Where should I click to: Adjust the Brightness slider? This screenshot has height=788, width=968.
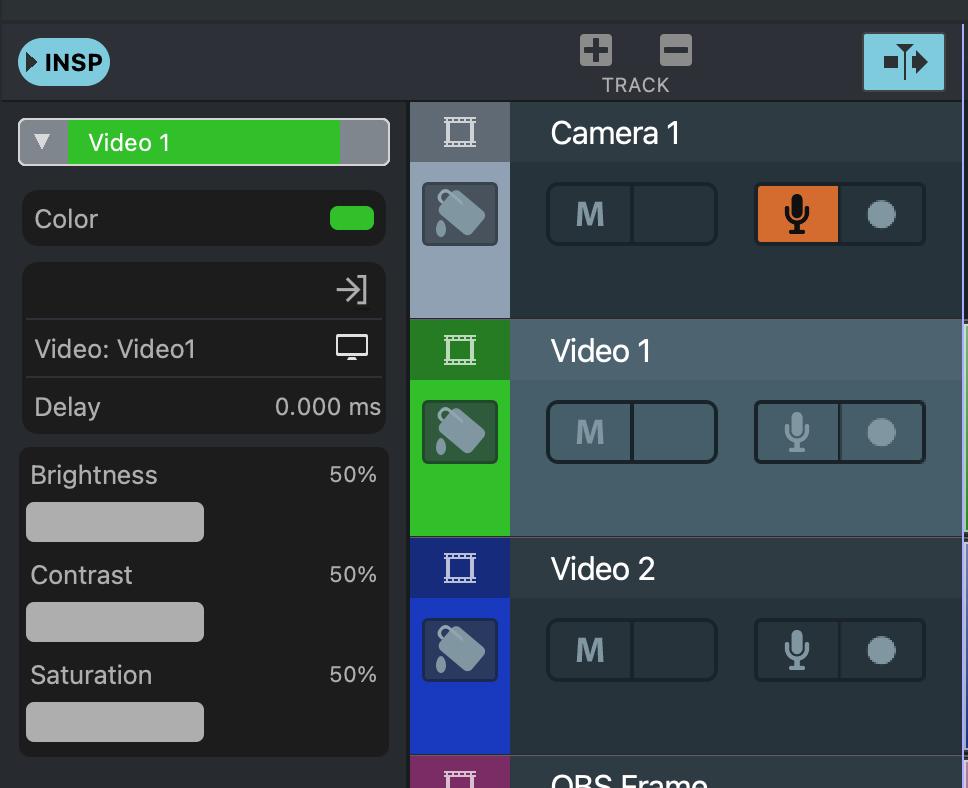pyautogui.click(x=115, y=522)
